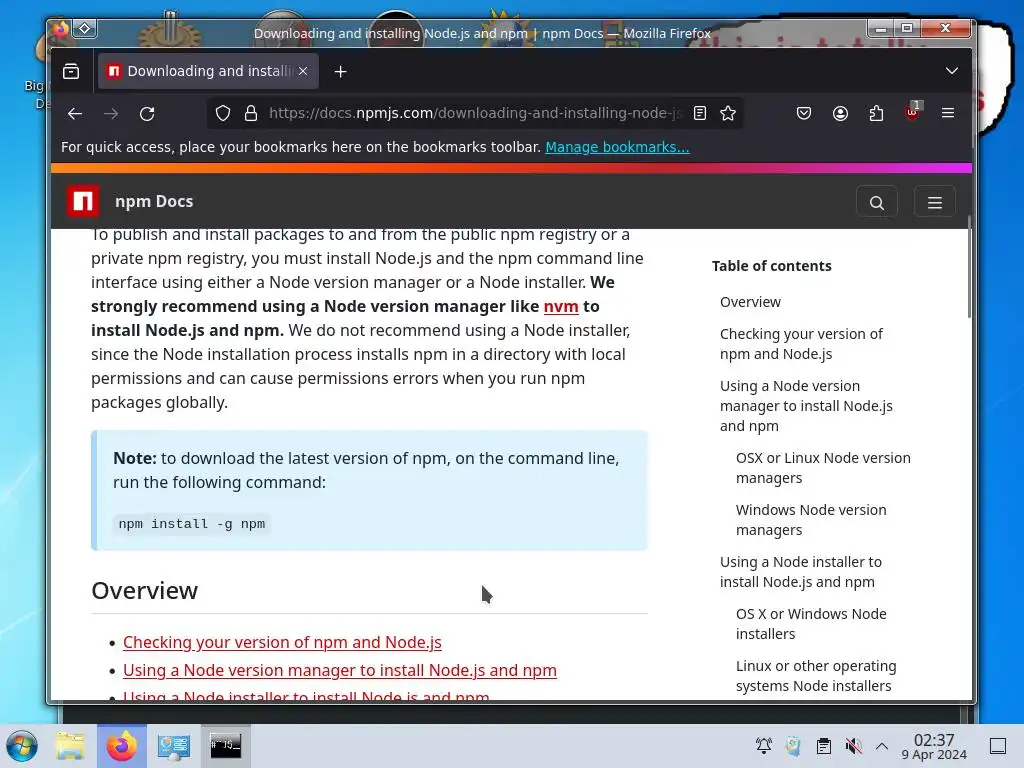Screen dimensions: 1024x768
Task: Click the Manage bookmarks link
Action: (x=617, y=147)
